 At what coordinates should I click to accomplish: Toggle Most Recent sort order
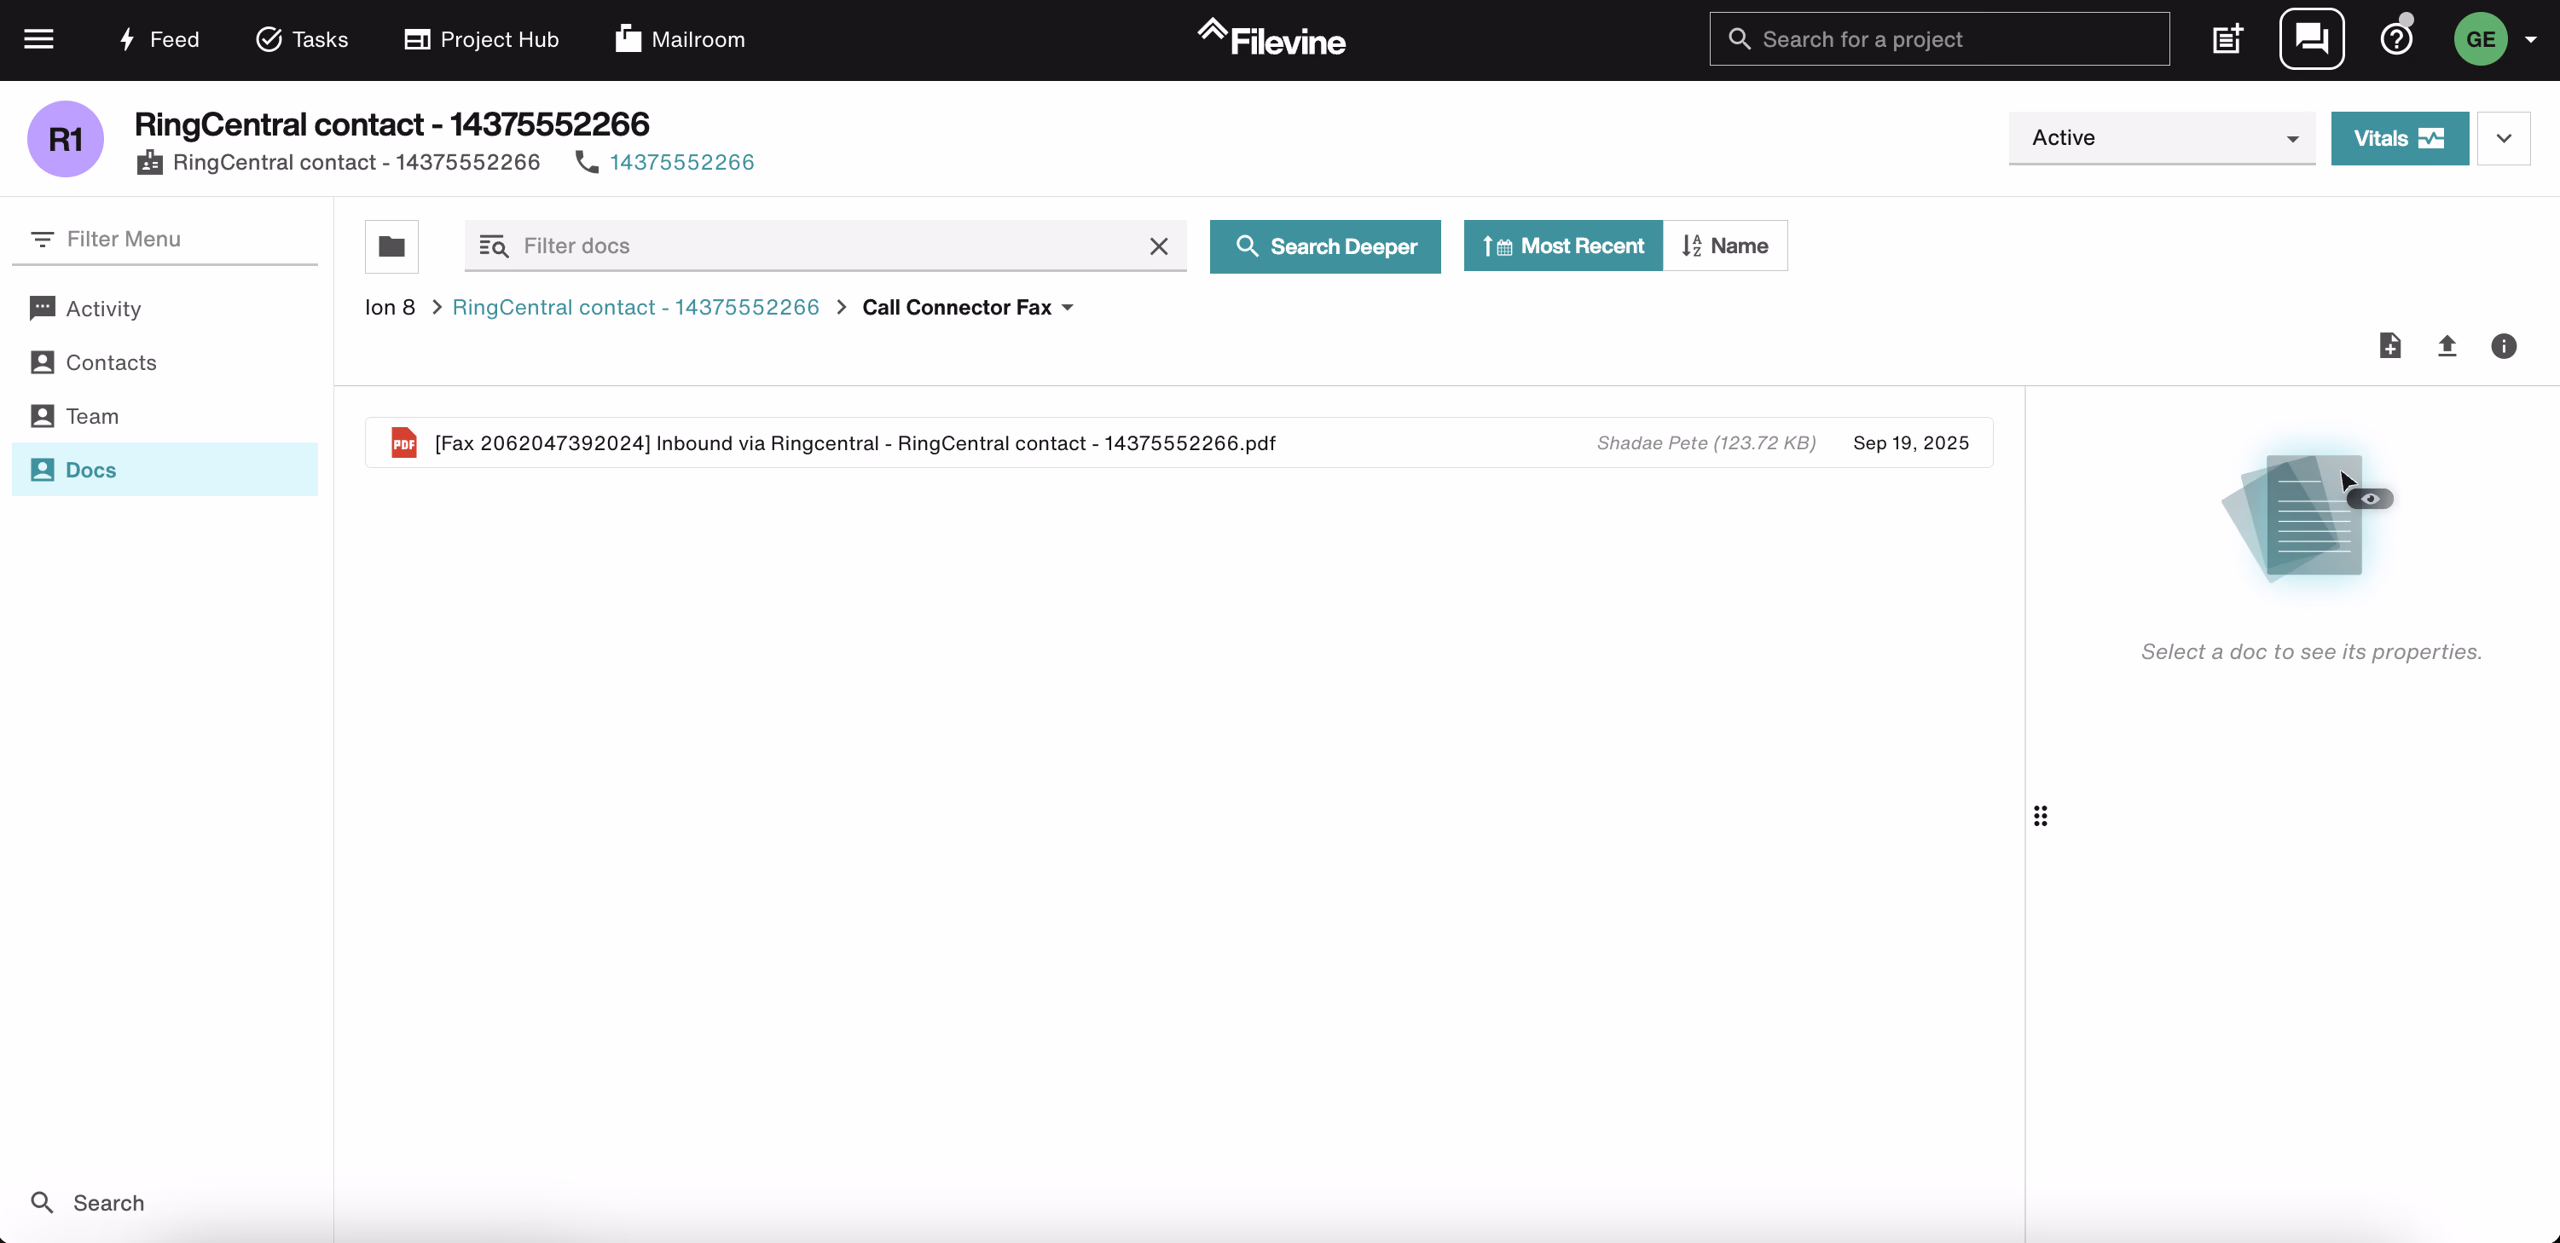[1562, 245]
